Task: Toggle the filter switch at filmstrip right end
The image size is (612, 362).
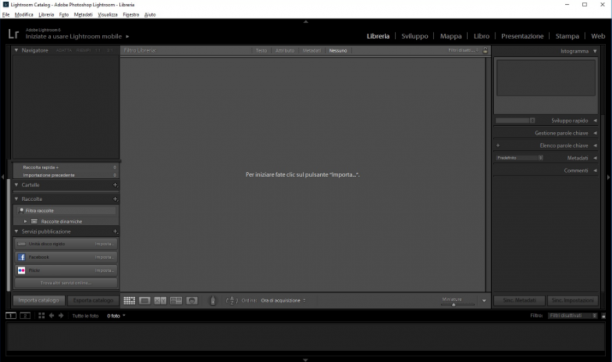Action: tap(603, 316)
